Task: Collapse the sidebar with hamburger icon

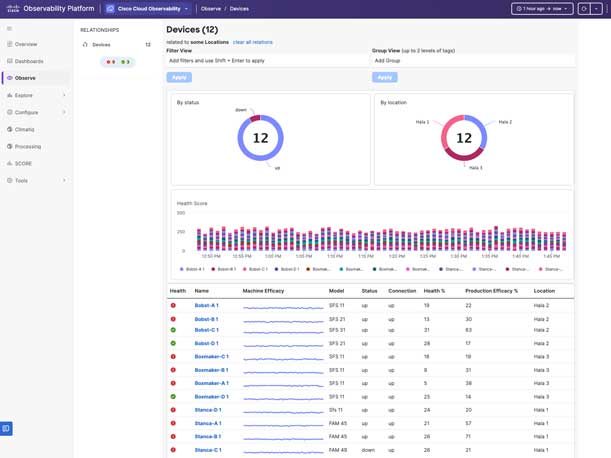Action: [10, 29]
